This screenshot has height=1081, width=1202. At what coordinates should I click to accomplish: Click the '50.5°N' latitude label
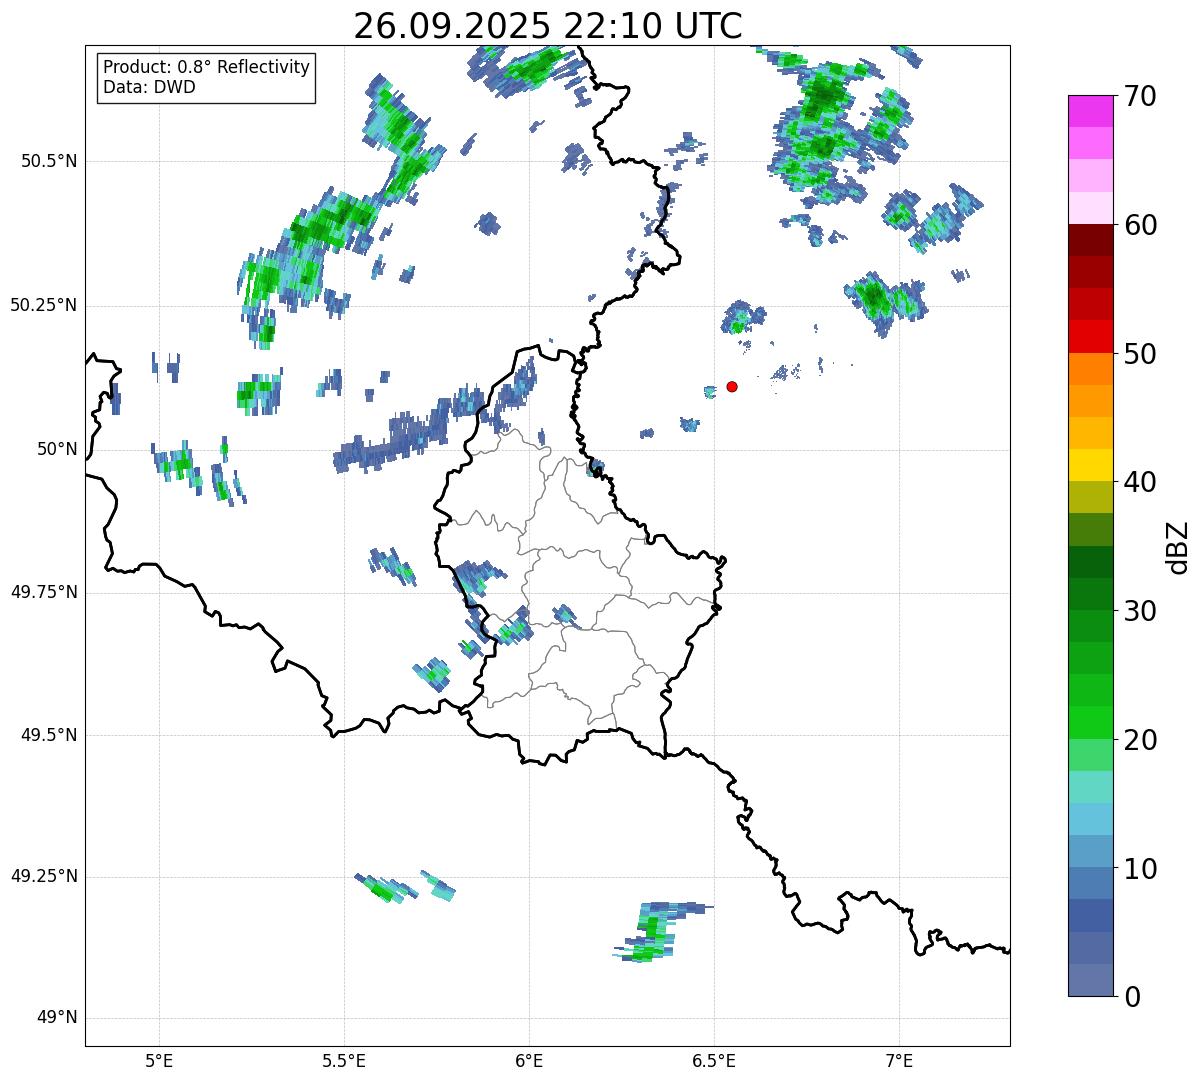tap(49, 161)
